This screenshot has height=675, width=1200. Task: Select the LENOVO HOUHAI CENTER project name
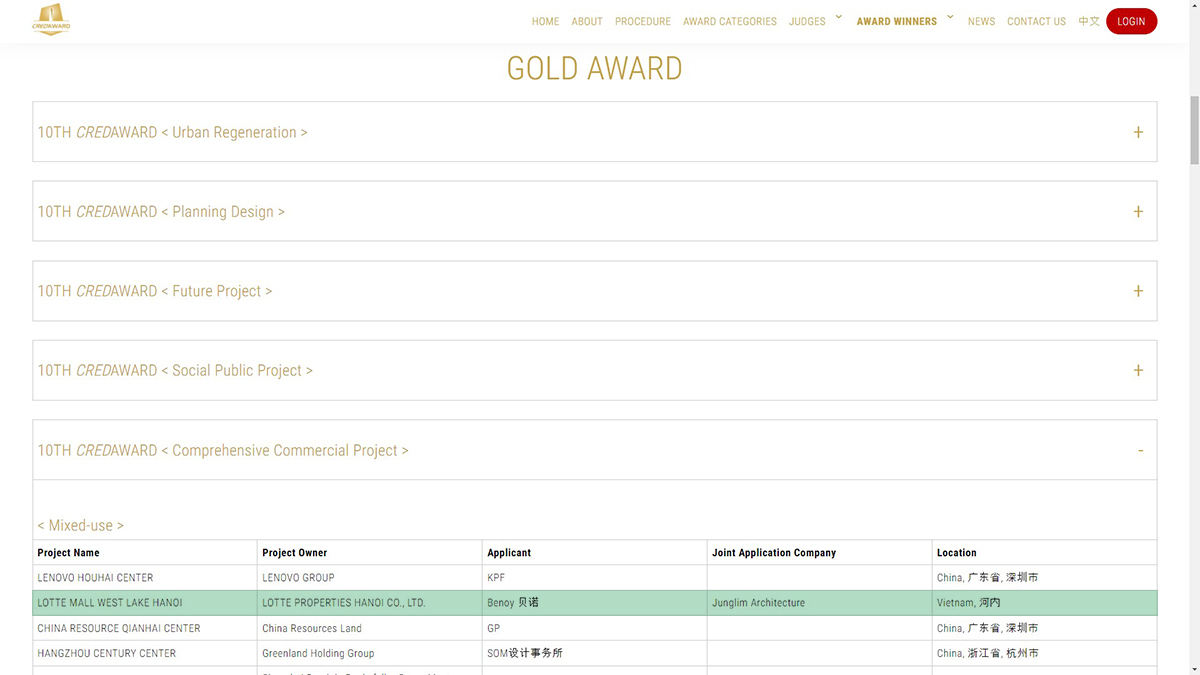pos(95,578)
